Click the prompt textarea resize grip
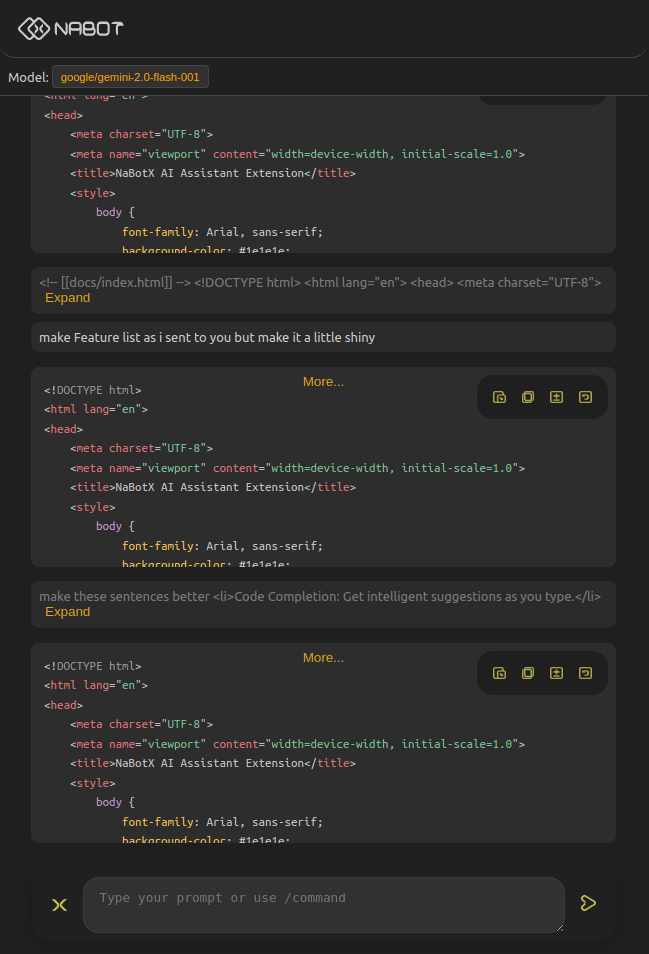Screen dimensions: 649x954 [560, 928]
